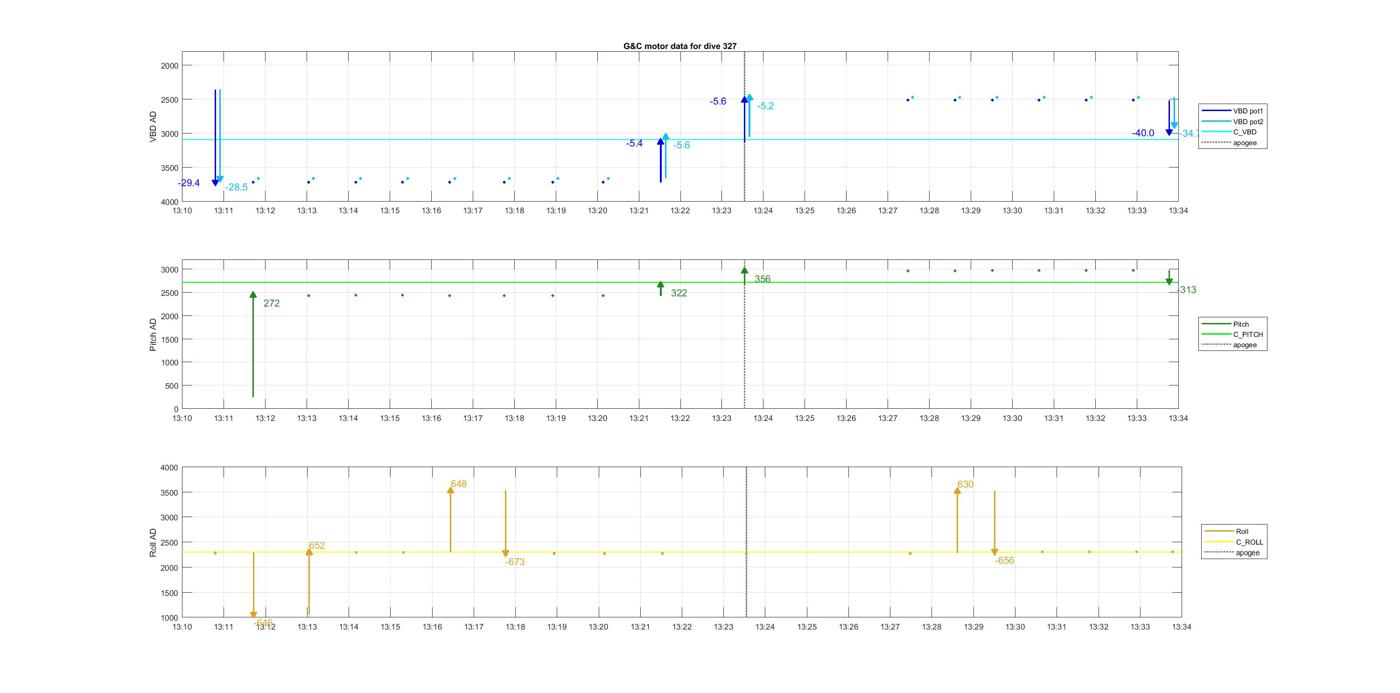
Task: Click the 'Pitch AD' y-axis label
Action: [154, 335]
